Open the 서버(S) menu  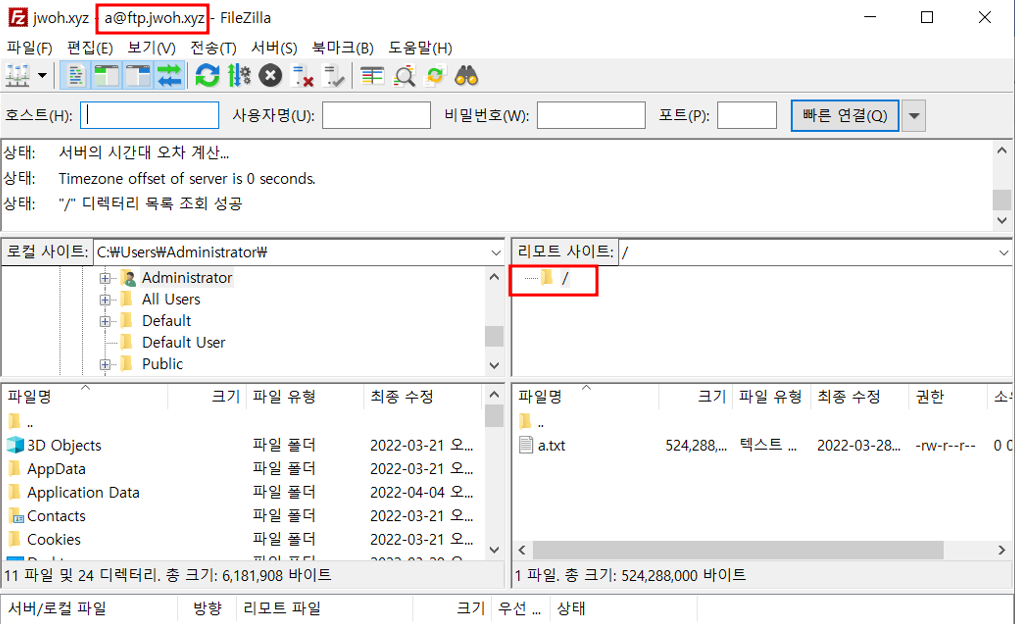click(x=274, y=48)
